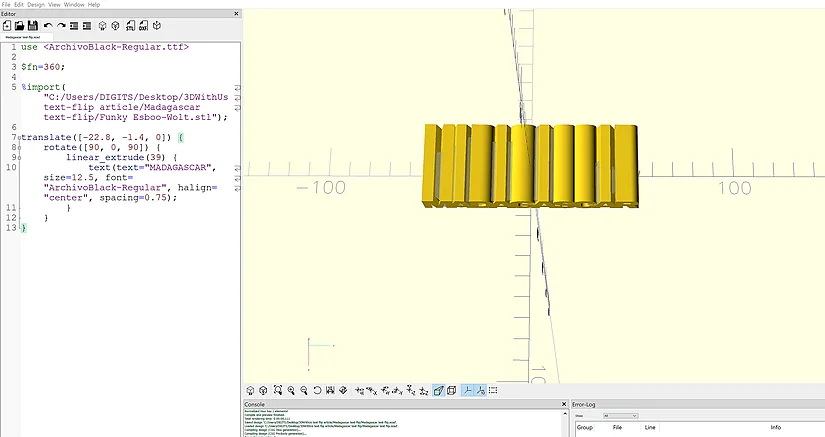This screenshot has height=437, width=825.
Task: Click the '100' axis label in viewport
Action: 735,188
